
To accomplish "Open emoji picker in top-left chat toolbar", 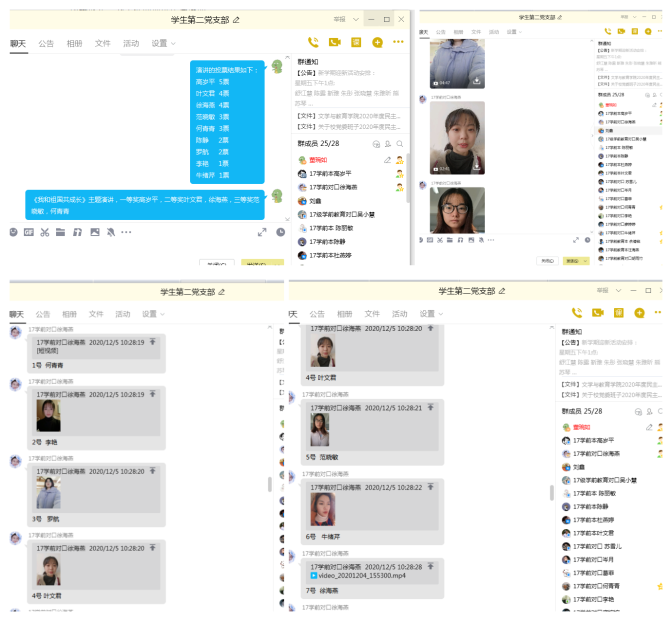I will click(x=13, y=232).
